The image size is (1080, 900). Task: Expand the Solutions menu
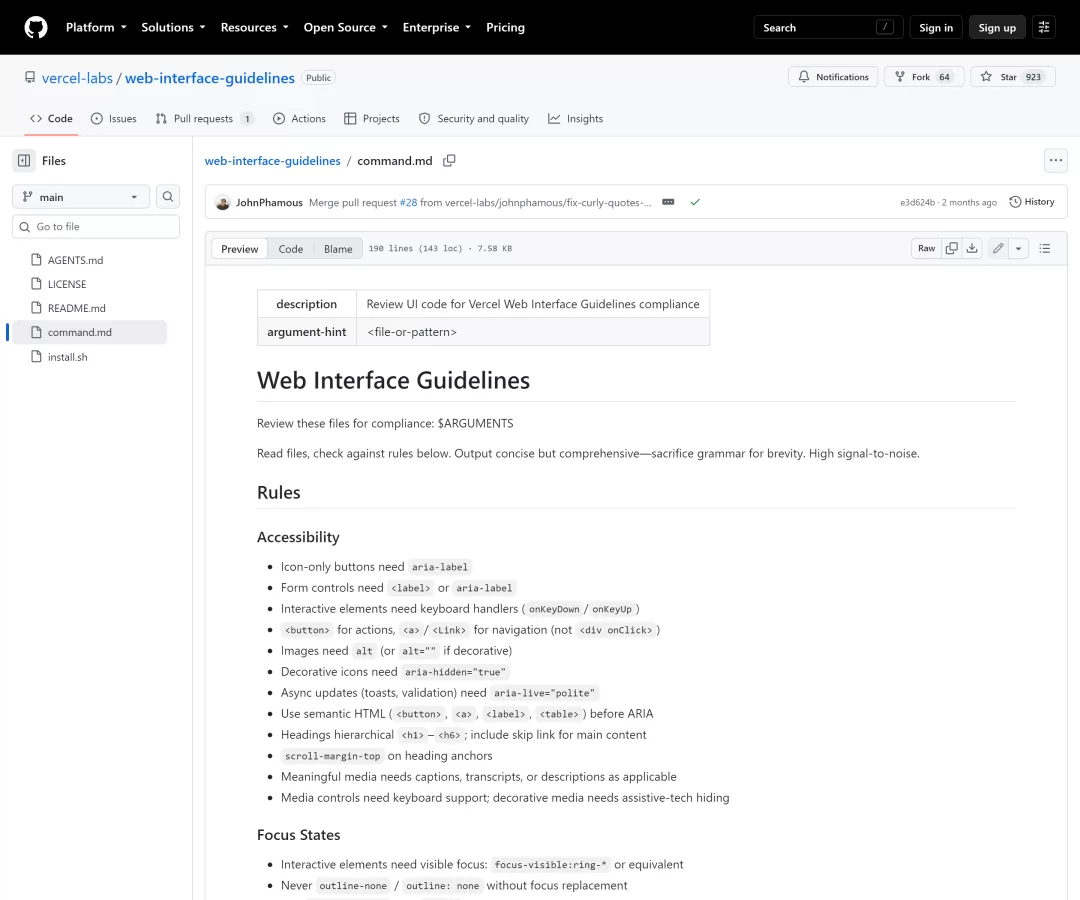[x=174, y=28]
